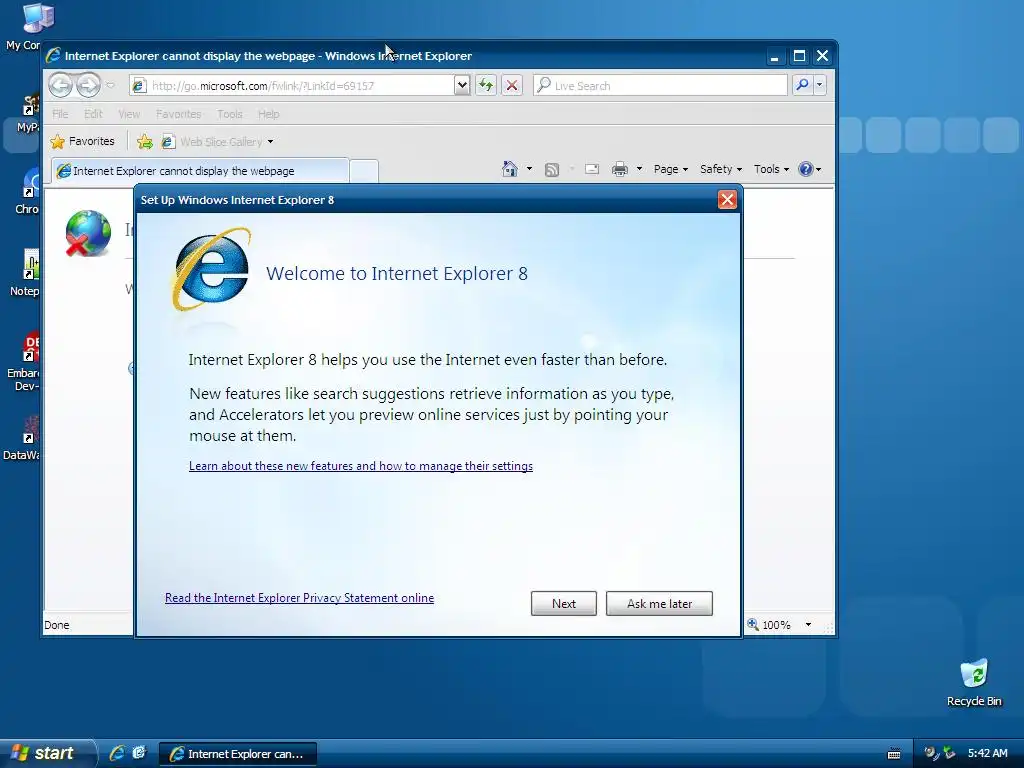The image size is (1024, 768).
Task: Open the Page command menu
Action: pos(671,169)
